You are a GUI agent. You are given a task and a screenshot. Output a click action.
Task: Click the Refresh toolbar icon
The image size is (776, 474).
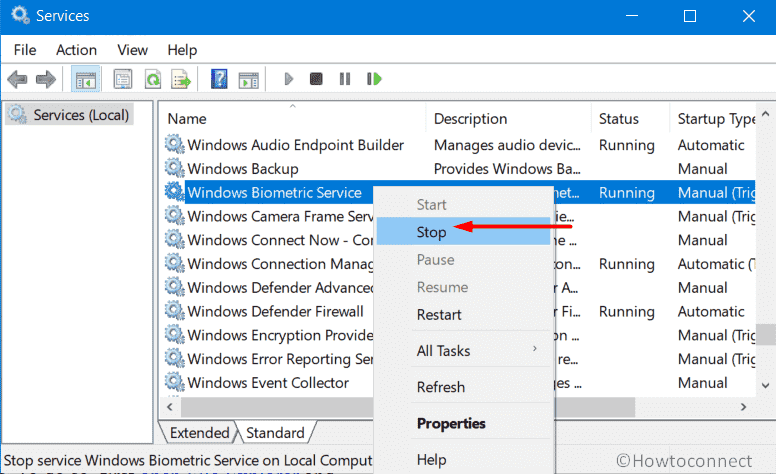(x=153, y=79)
